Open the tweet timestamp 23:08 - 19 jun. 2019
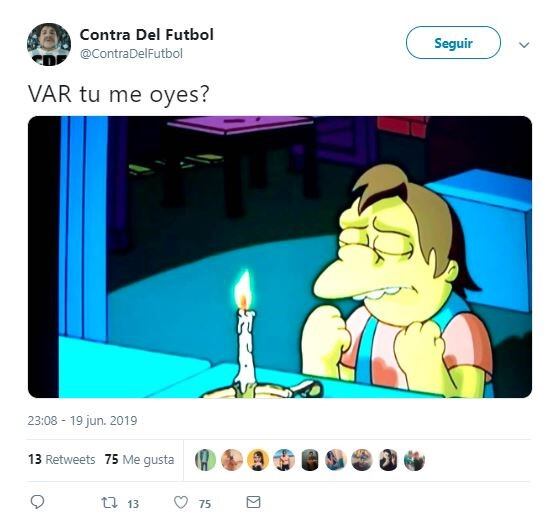 tap(82, 421)
